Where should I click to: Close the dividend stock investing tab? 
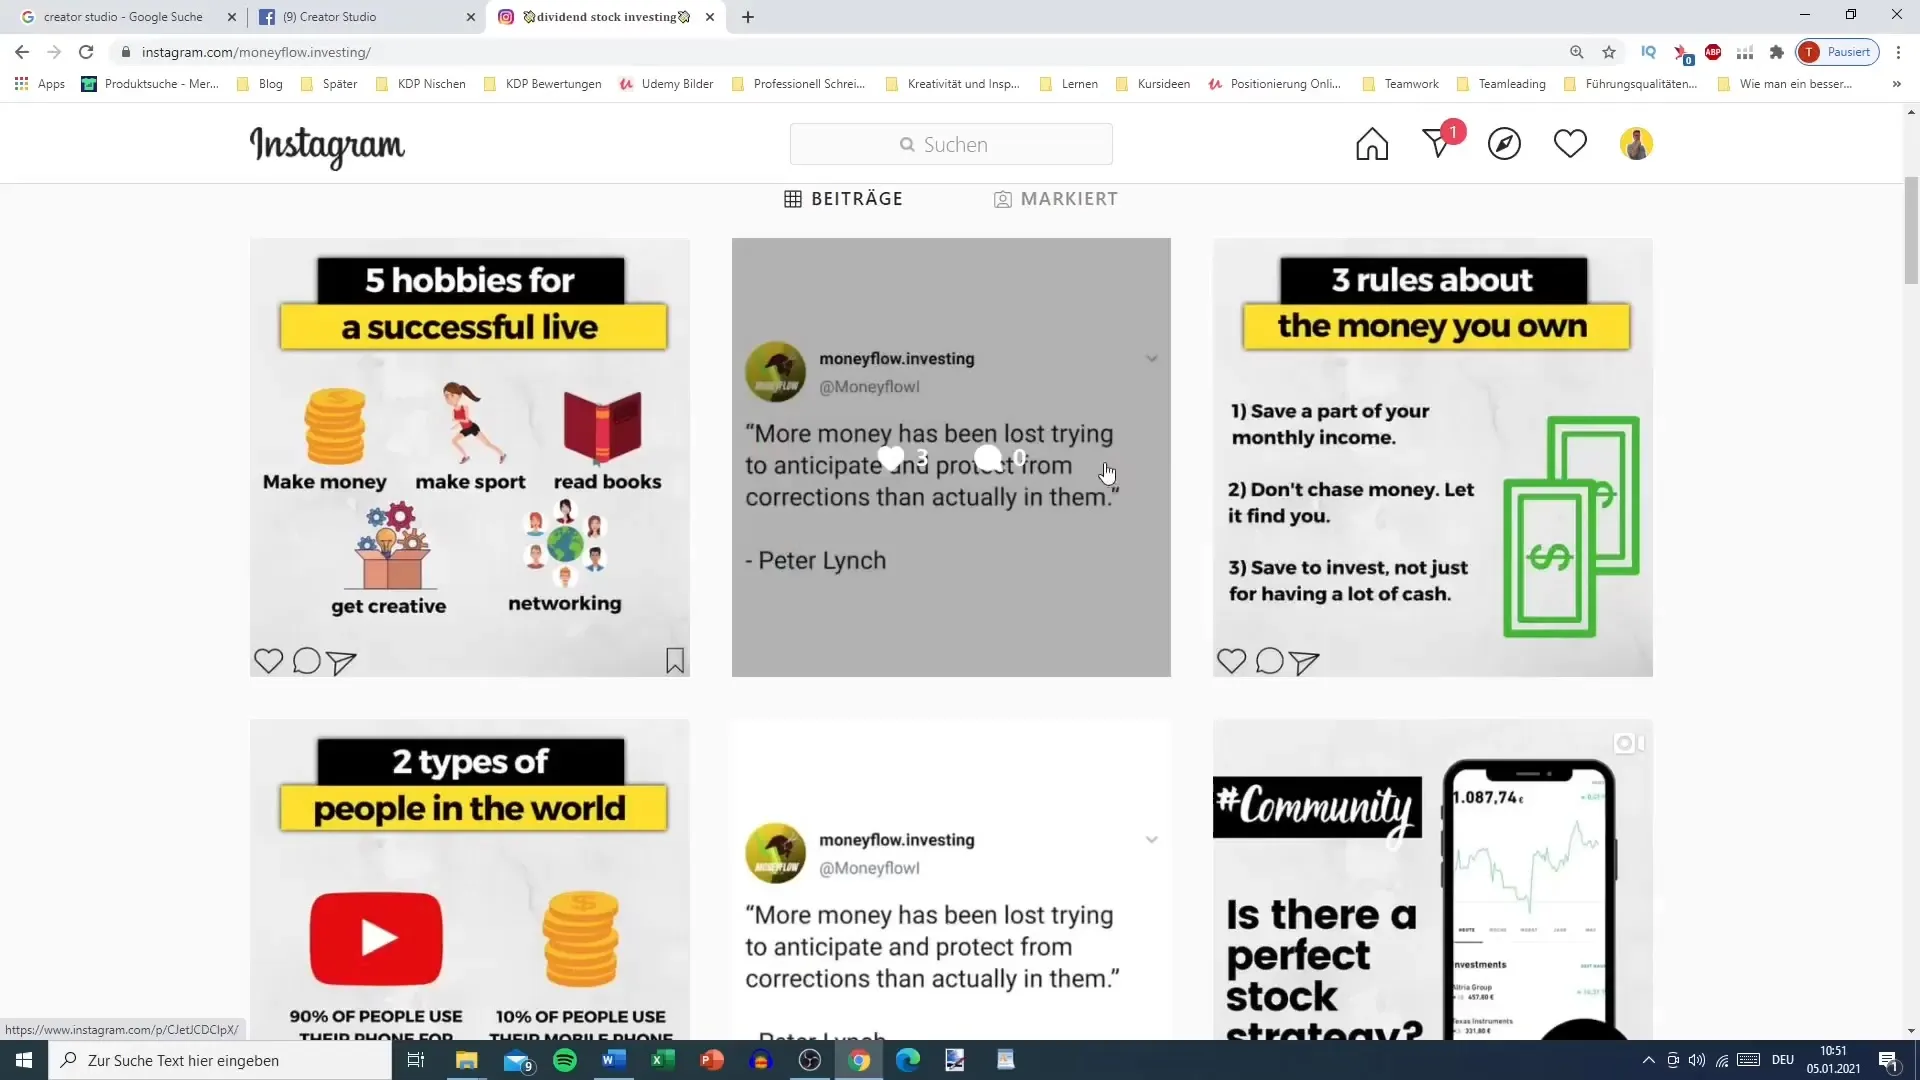pyautogui.click(x=709, y=17)
